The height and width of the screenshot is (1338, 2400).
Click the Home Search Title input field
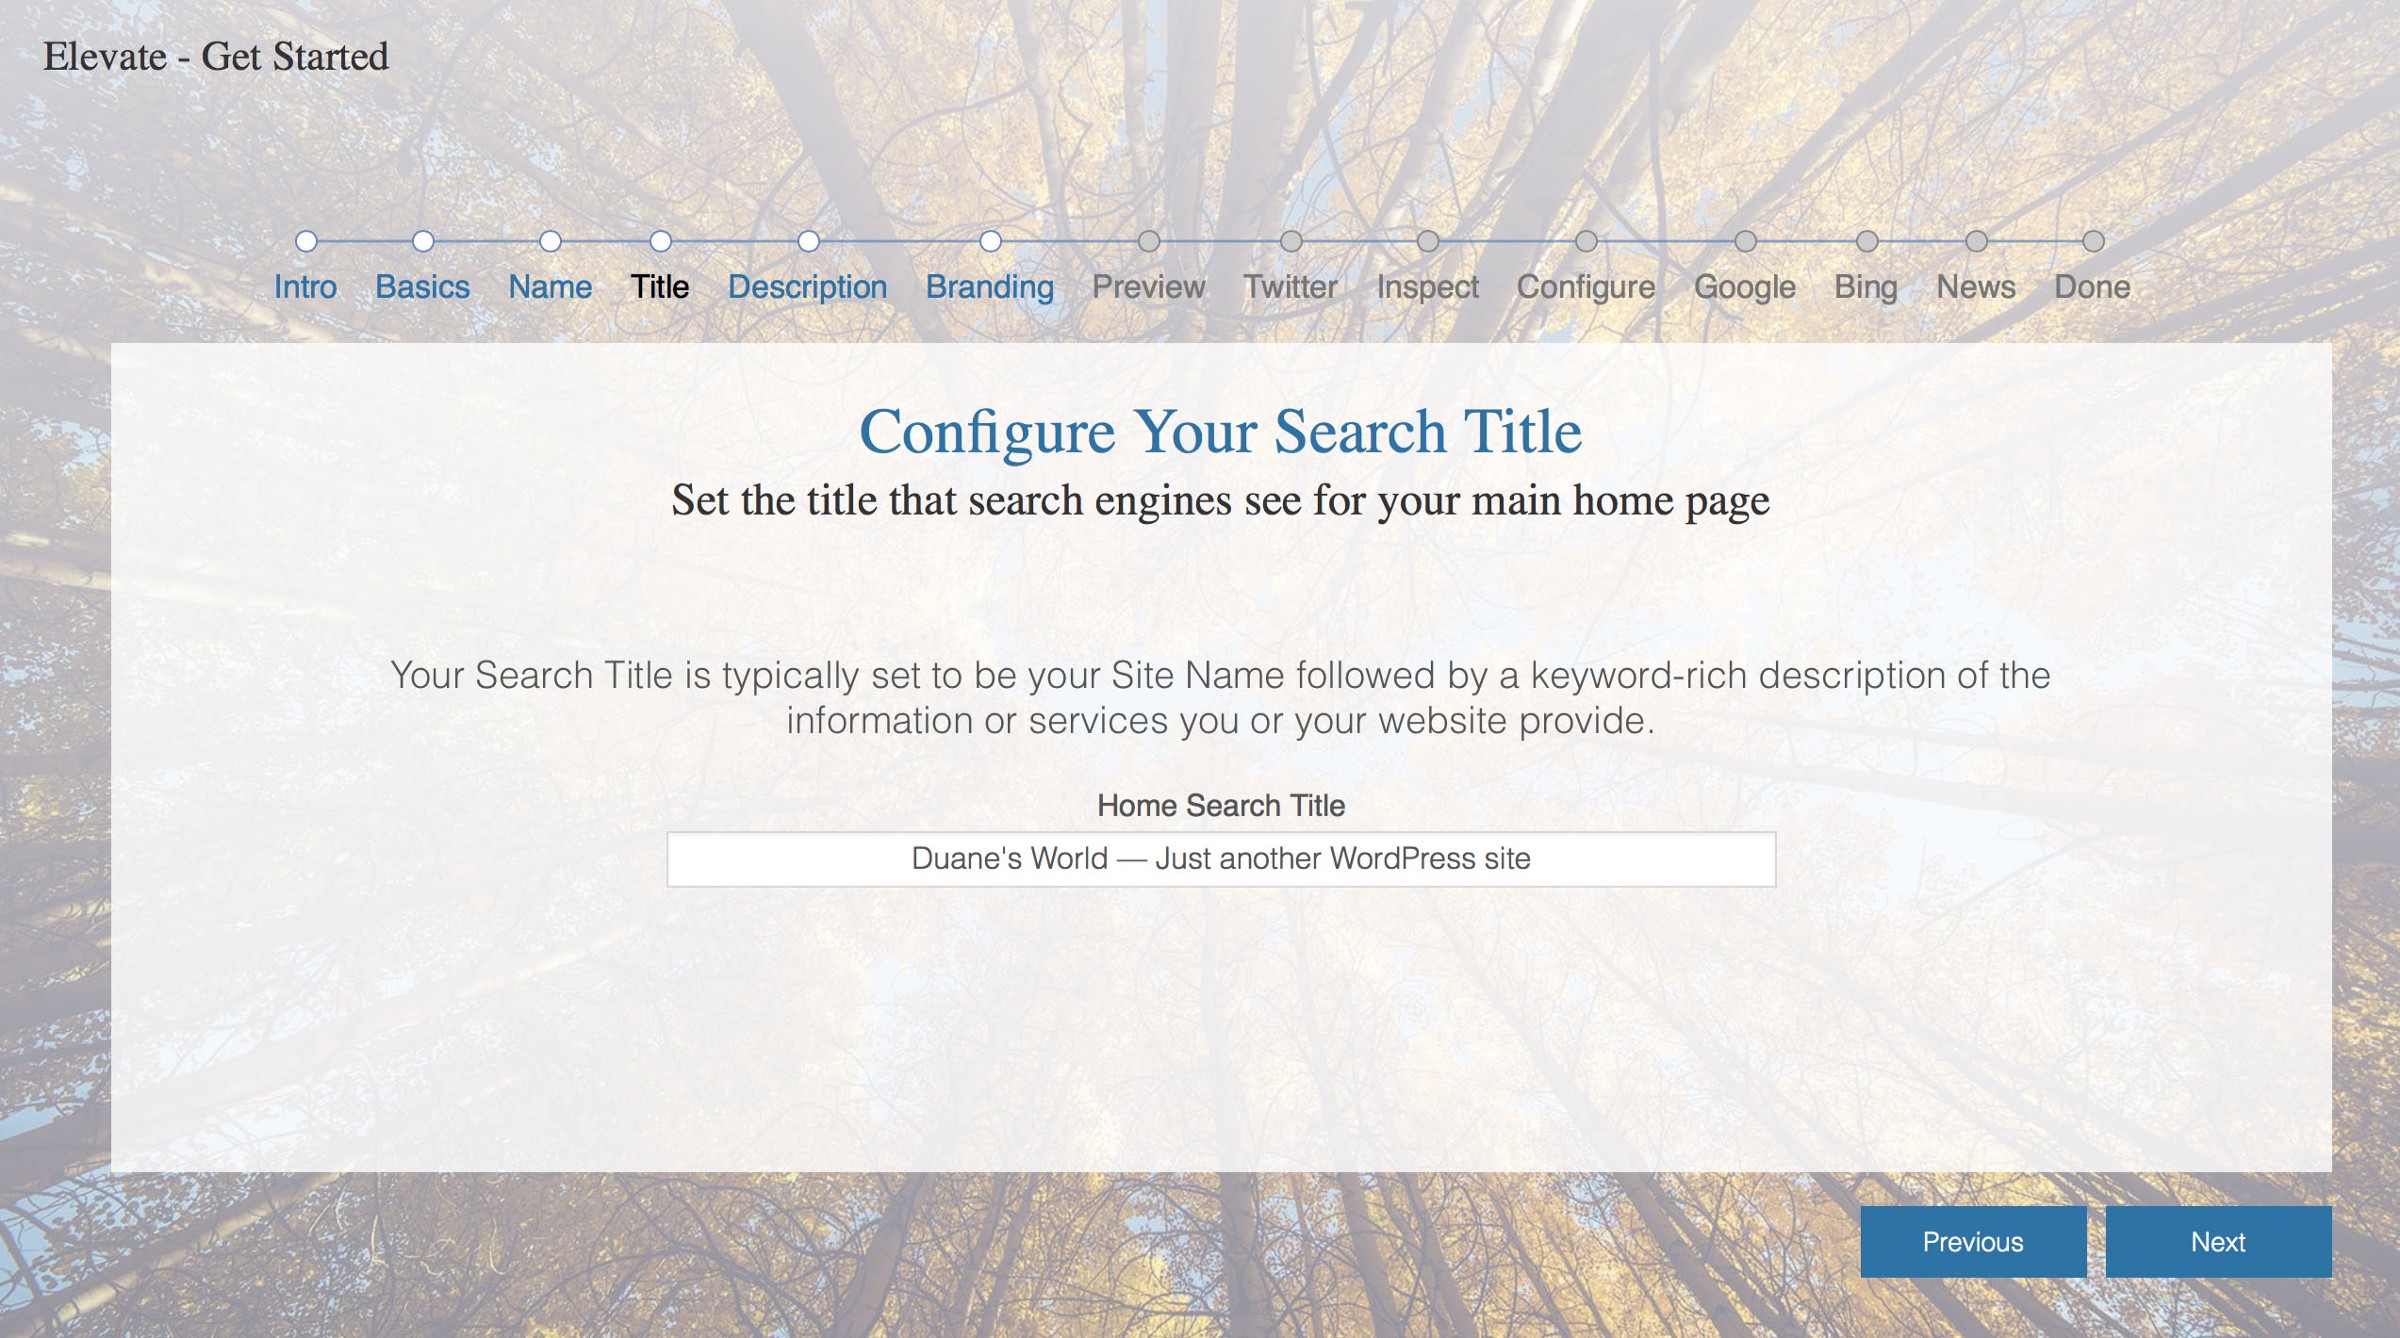coord(1221,859)
